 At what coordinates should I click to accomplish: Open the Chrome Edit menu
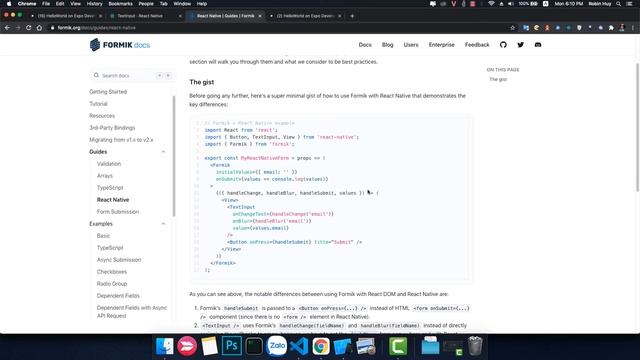click(60, 4)
